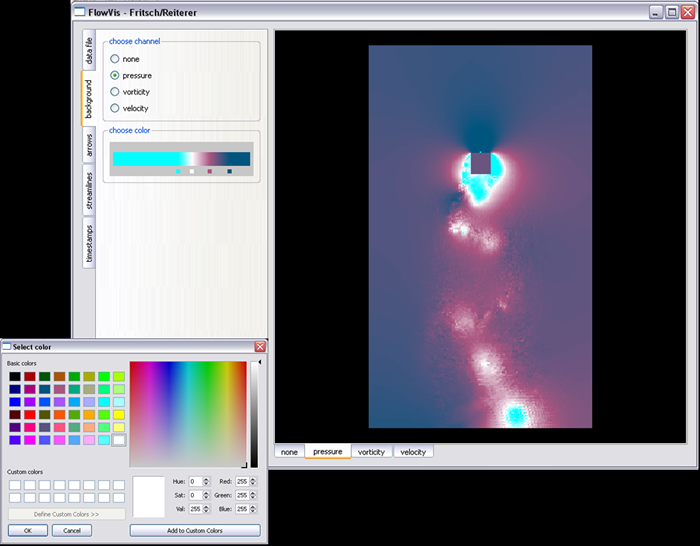
Task: Click the vertical brightness slider bar
Action: pyautogui.click(x=254, y=414)
